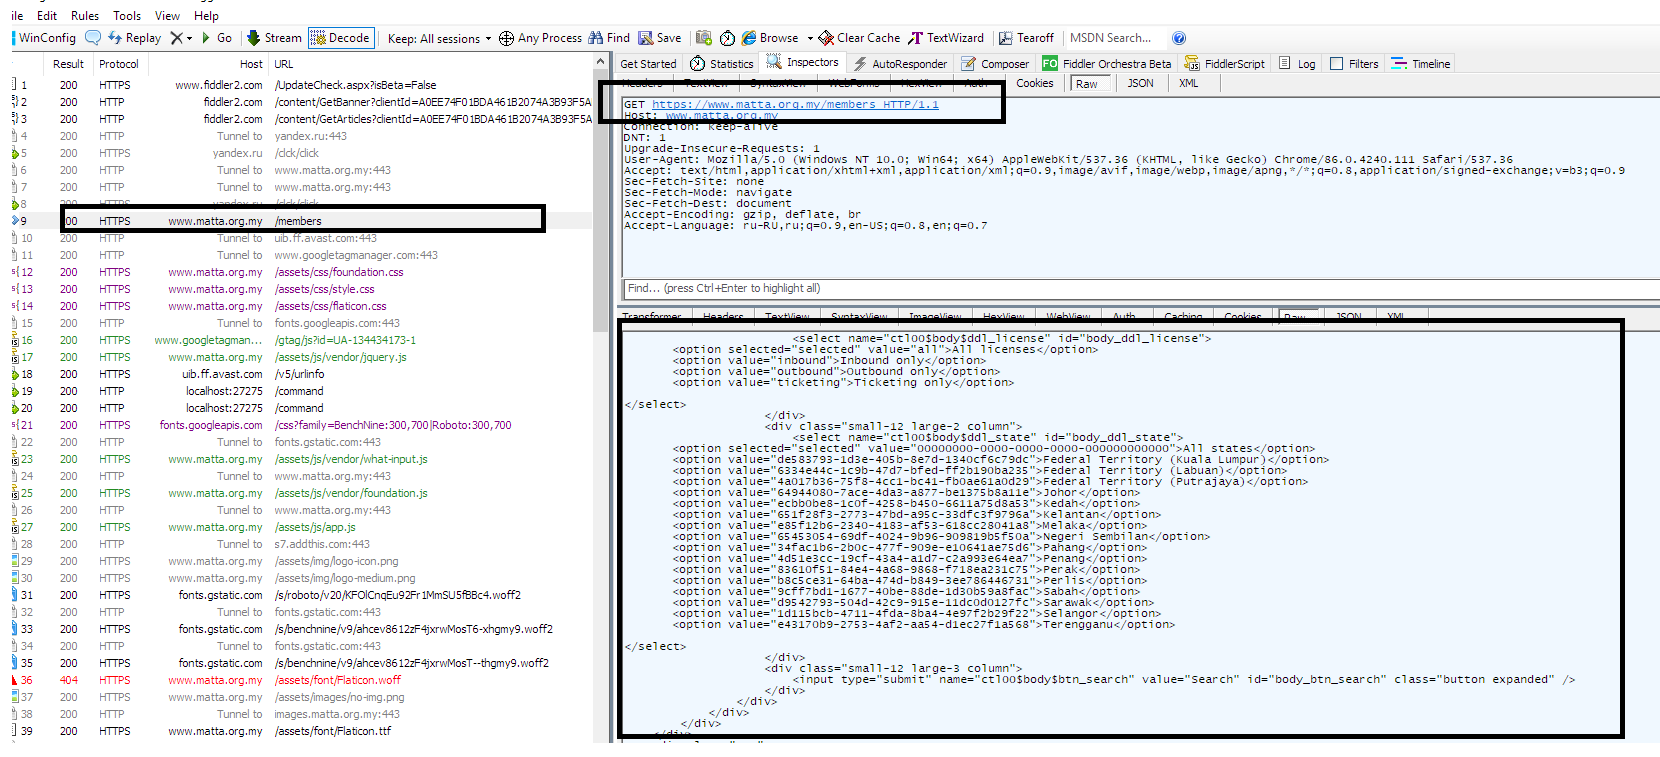Click the Remove (X) toolbar icon
The height and width of the screenshot is (757, 1660).
coord(176,38)
